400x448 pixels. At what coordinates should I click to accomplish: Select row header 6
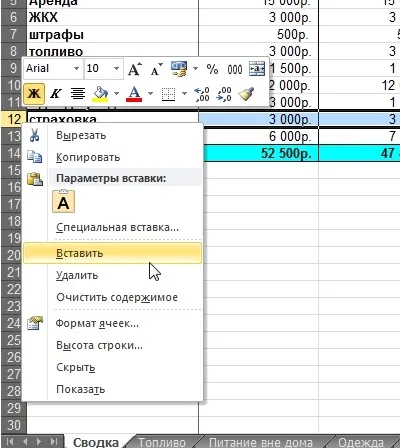coord(13,17)
